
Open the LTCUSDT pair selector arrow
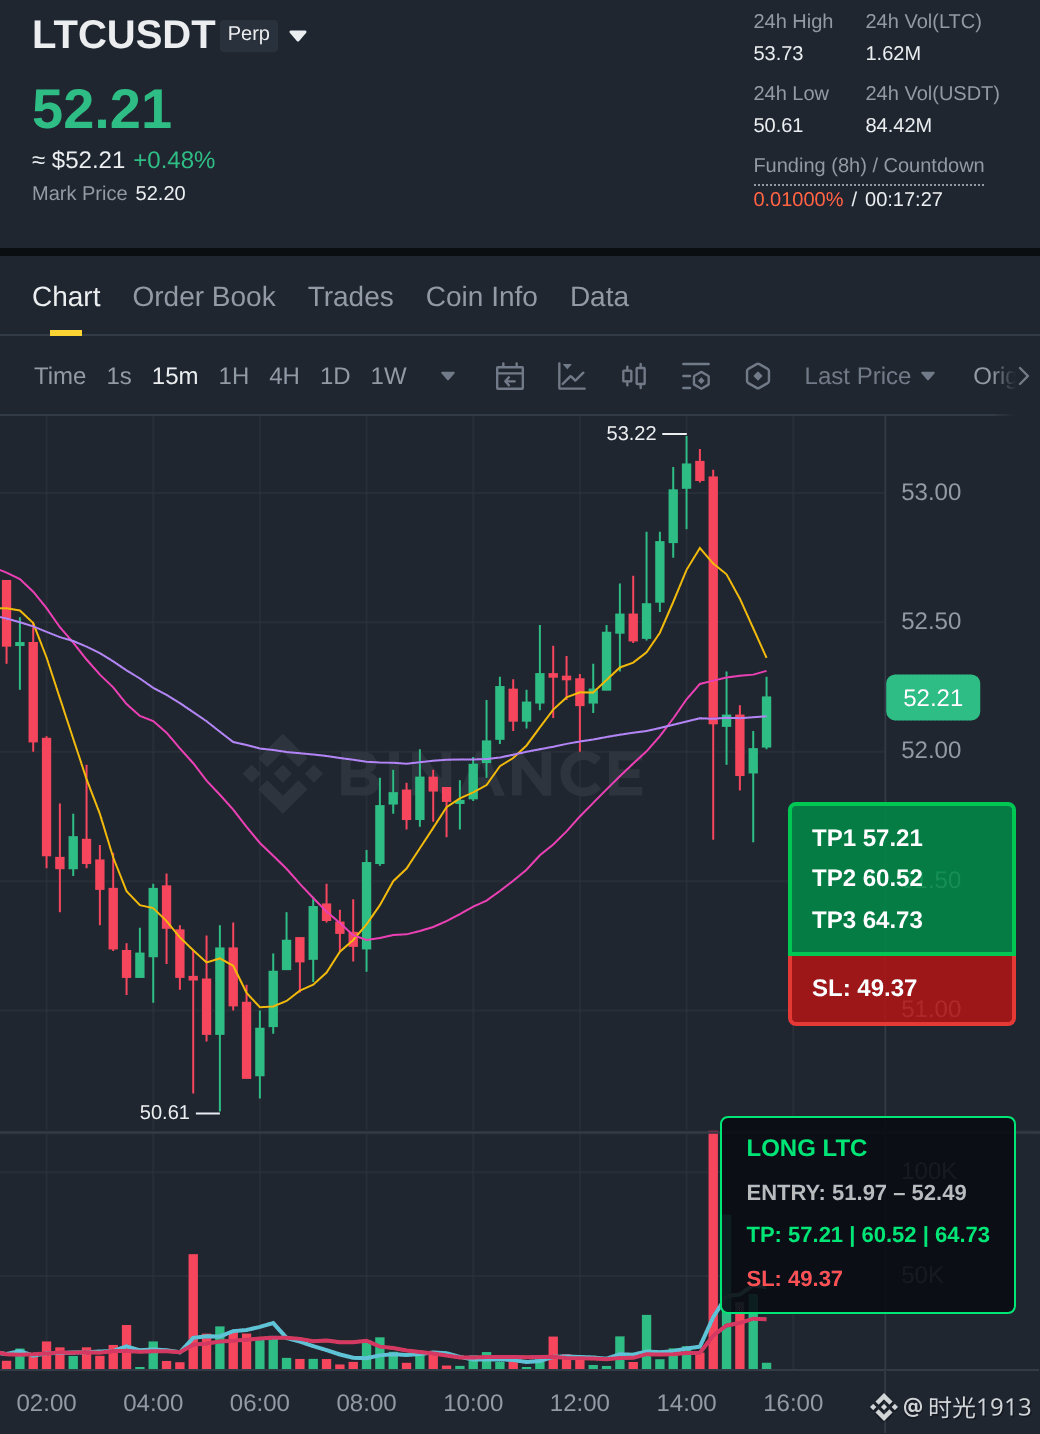point(297,36)
